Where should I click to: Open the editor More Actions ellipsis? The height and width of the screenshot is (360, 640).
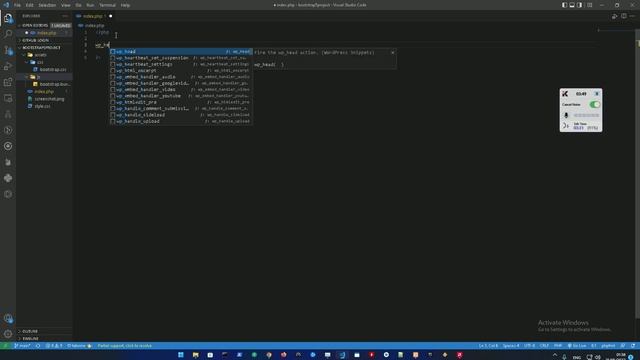click(632, 16)
